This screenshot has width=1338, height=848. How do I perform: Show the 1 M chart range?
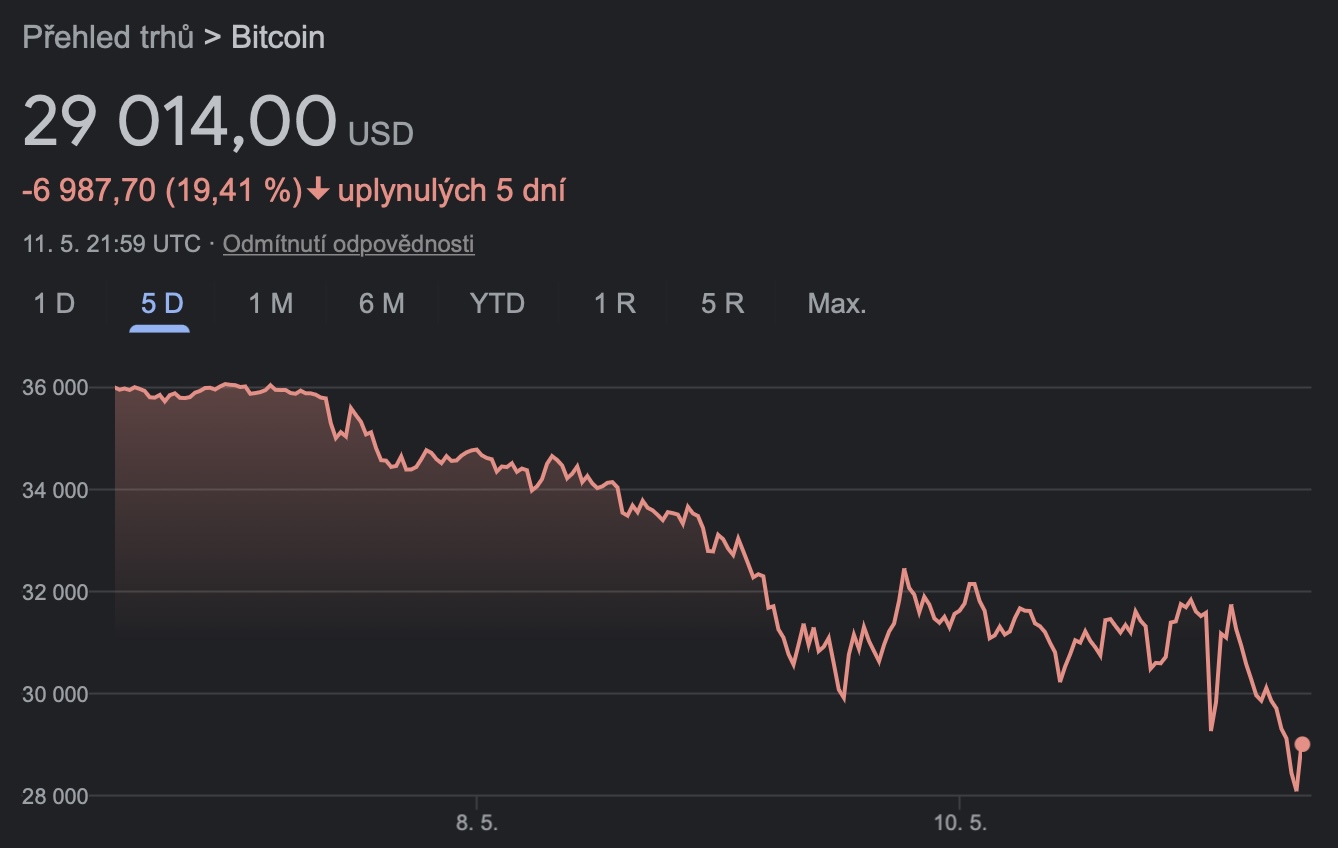click(x=270, y=303)
